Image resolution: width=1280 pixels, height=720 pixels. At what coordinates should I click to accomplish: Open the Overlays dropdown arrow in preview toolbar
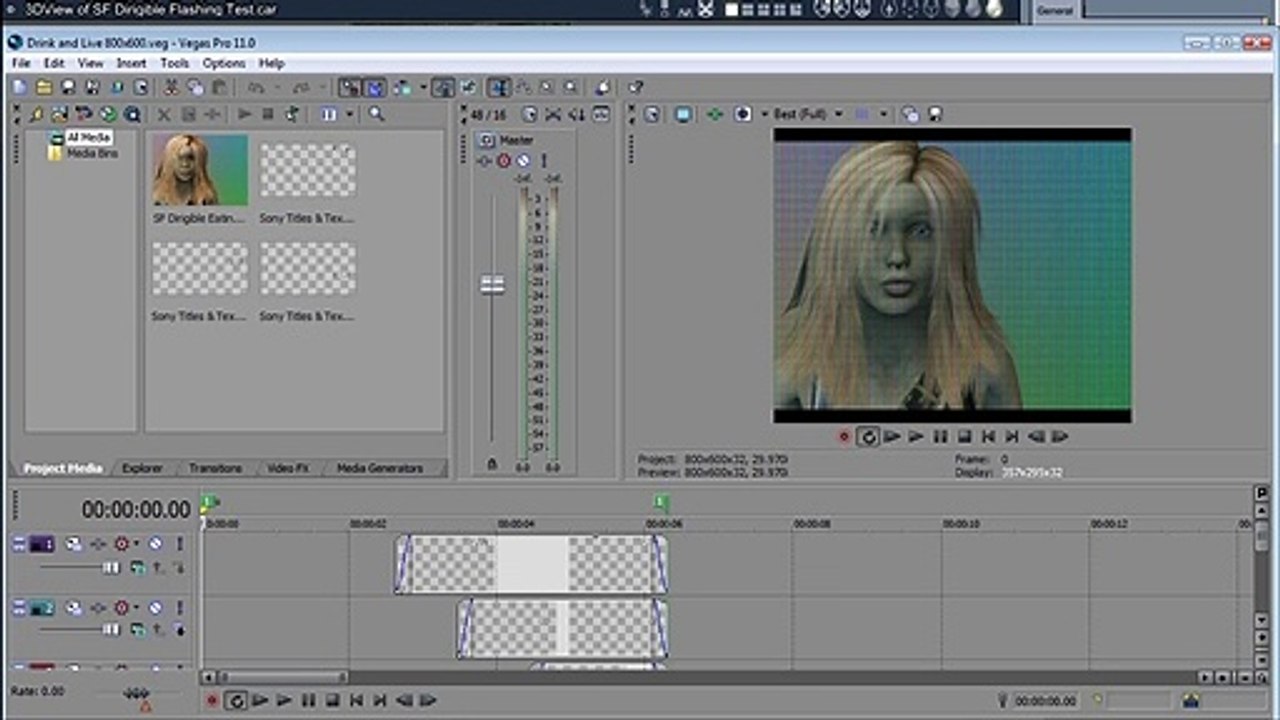[x=884, y=114]
